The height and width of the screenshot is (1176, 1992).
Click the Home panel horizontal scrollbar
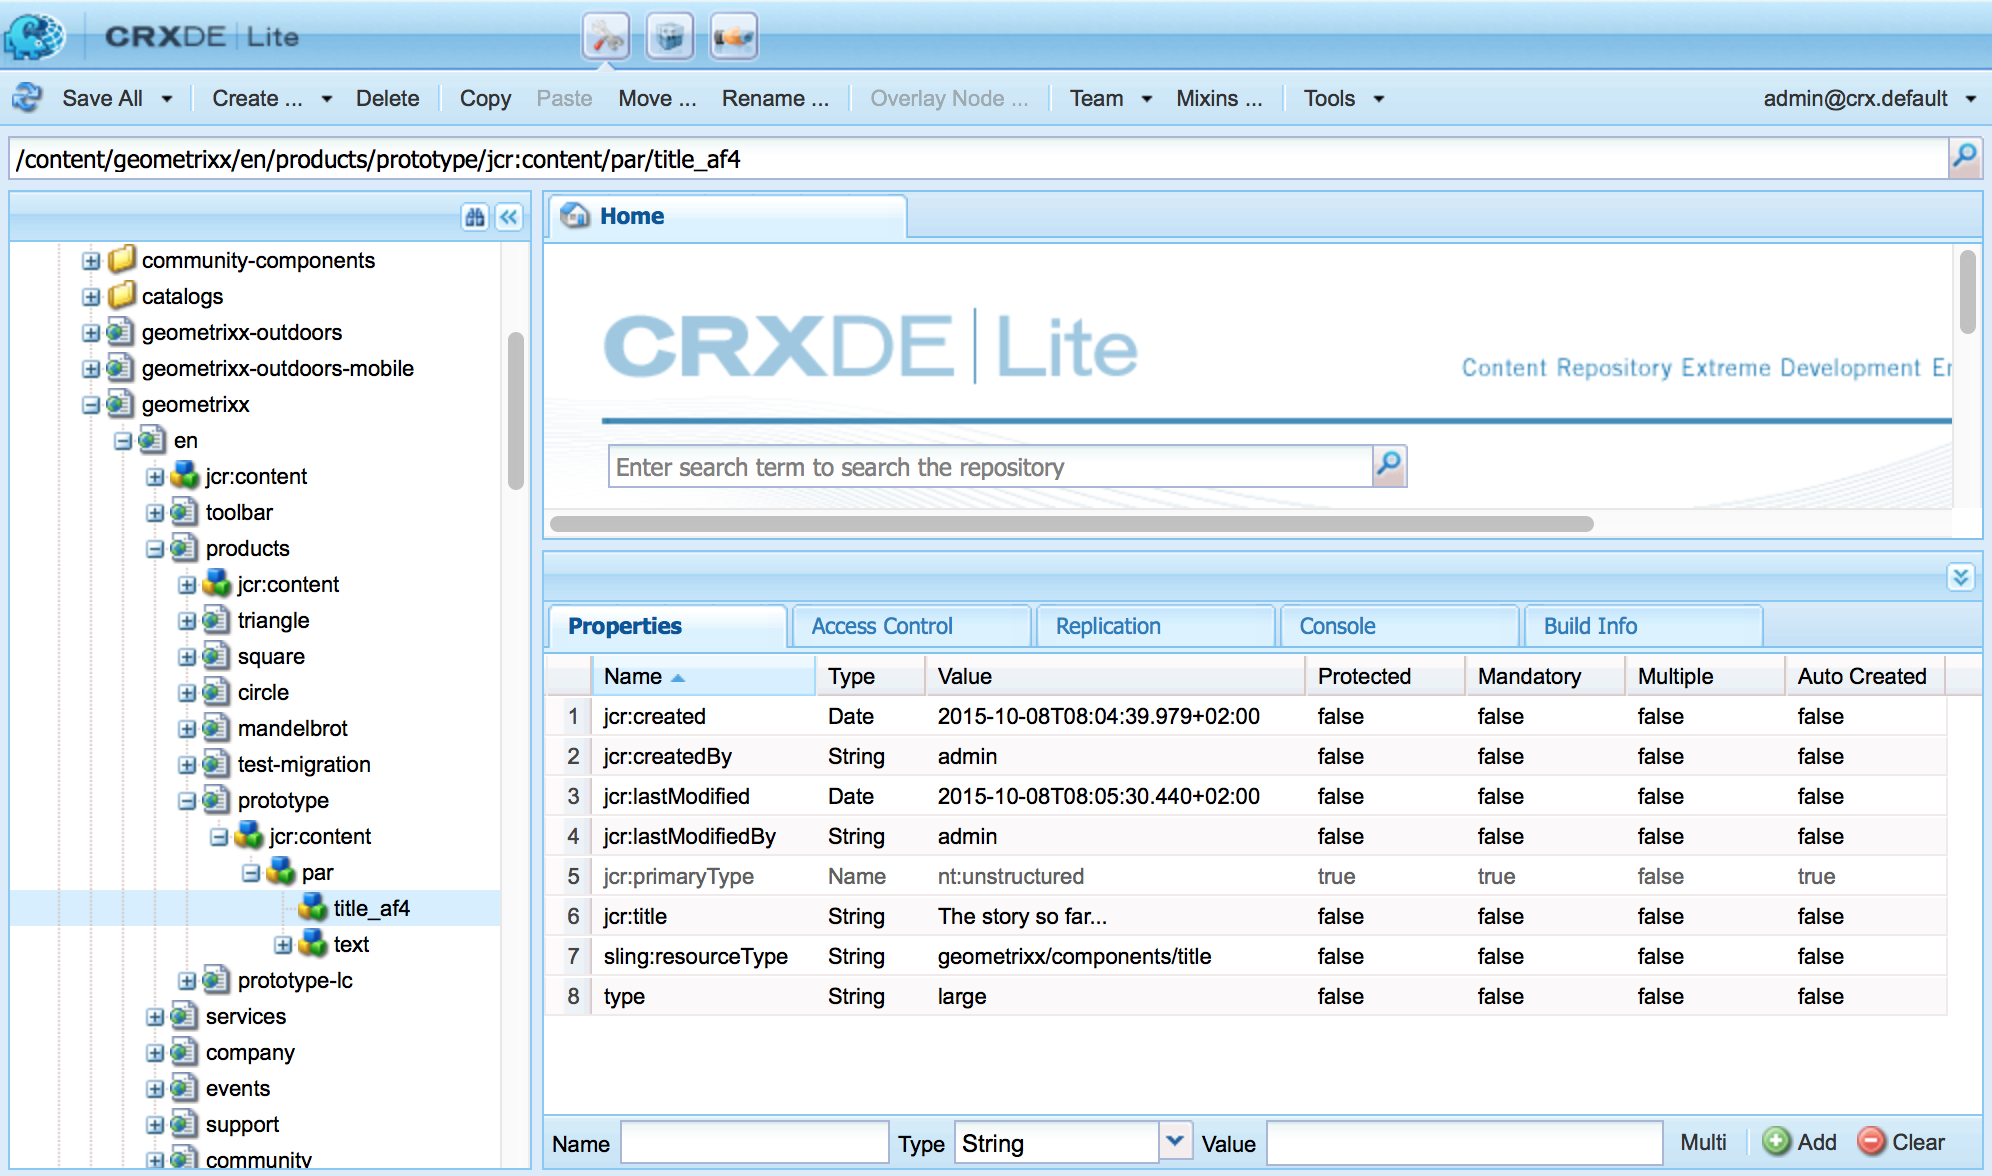1070,524
